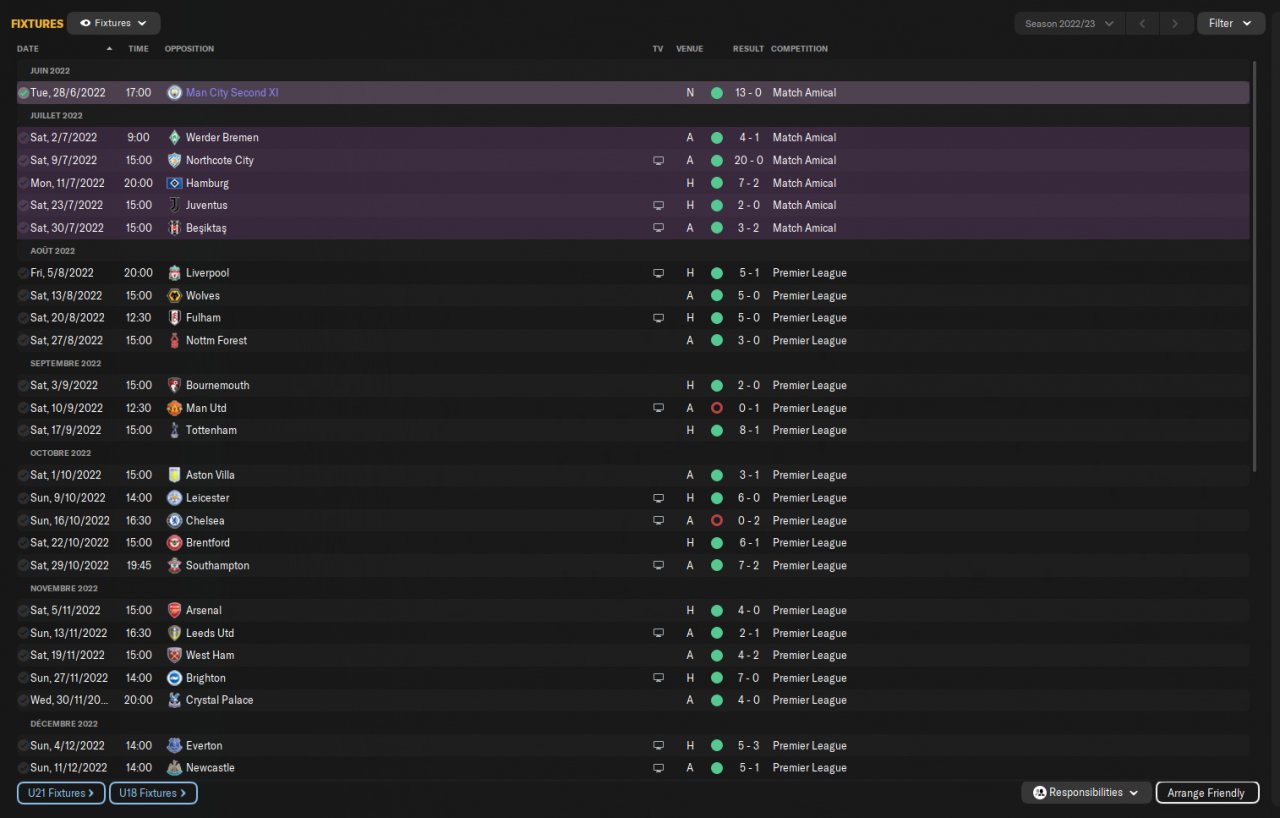Click the Newcastle club crest

(x=174, y=768)
